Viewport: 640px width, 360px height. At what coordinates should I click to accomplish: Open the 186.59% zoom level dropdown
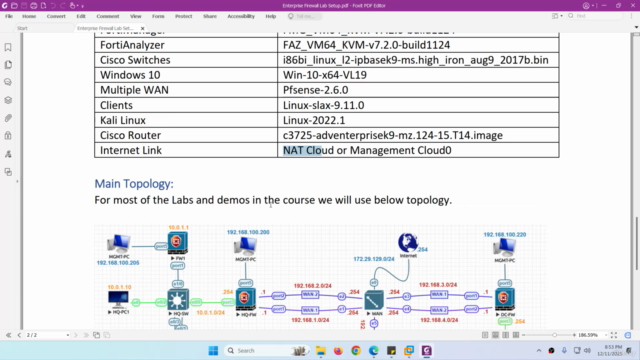click(x=606, y=335)
